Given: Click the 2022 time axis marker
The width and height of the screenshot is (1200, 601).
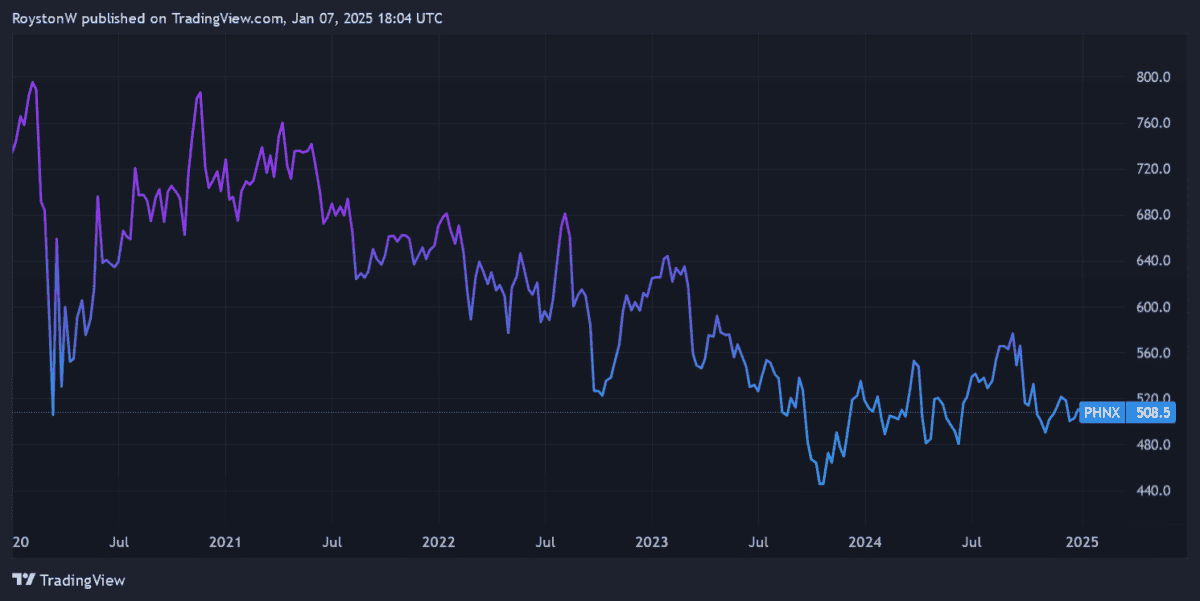Looking at the screenshot, I should pyautogui.click(x=438, y=542).
